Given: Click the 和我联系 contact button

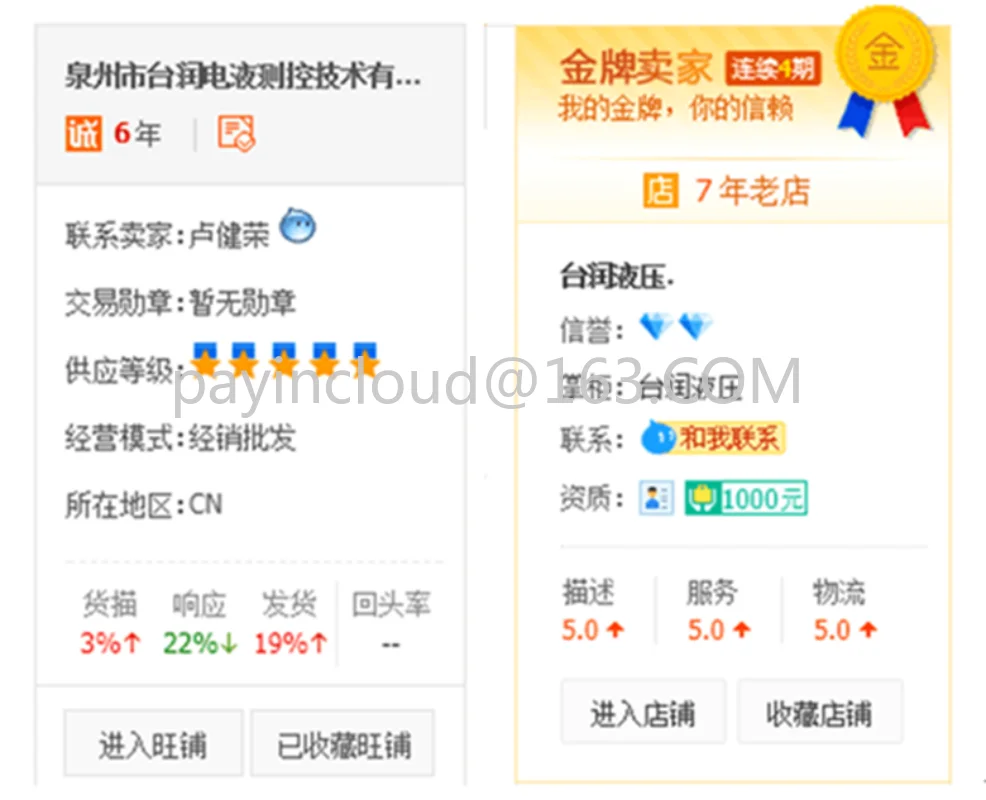Looking at the screenshot, I should coord(713,438).
